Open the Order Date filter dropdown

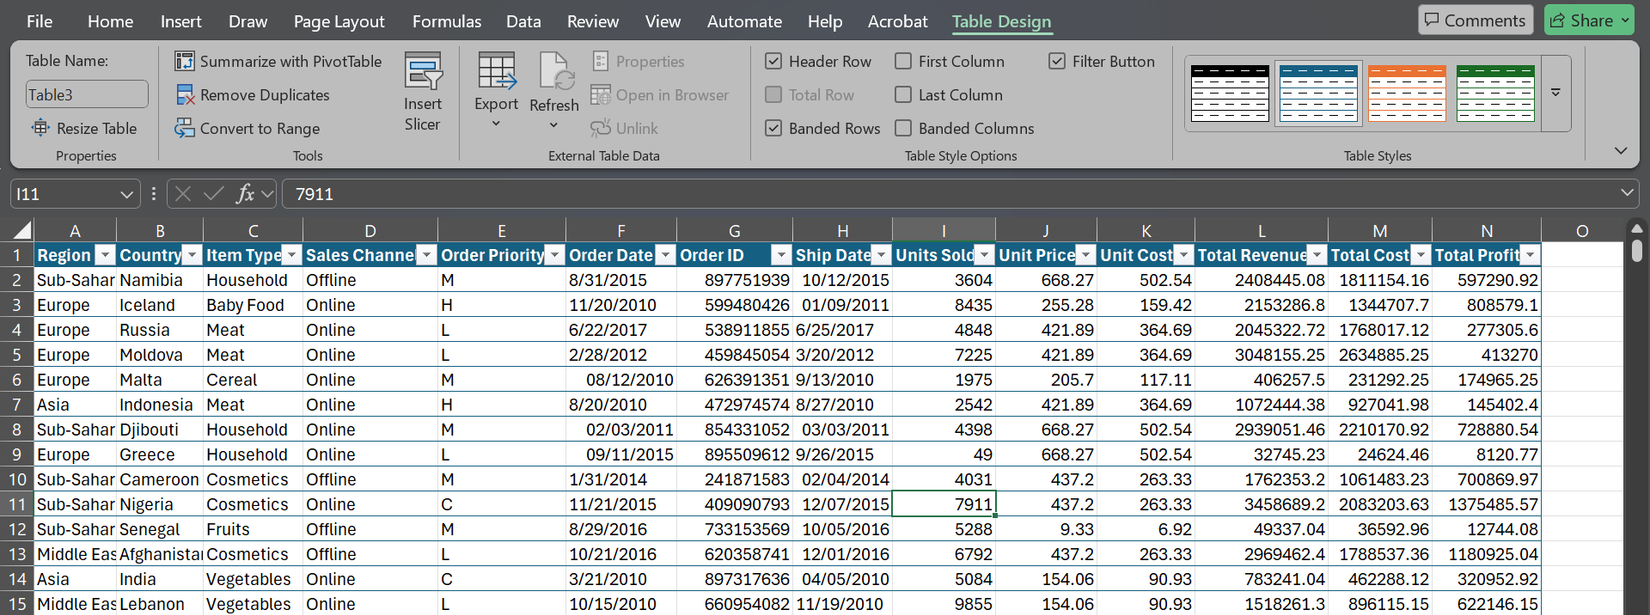pos(665,255)
